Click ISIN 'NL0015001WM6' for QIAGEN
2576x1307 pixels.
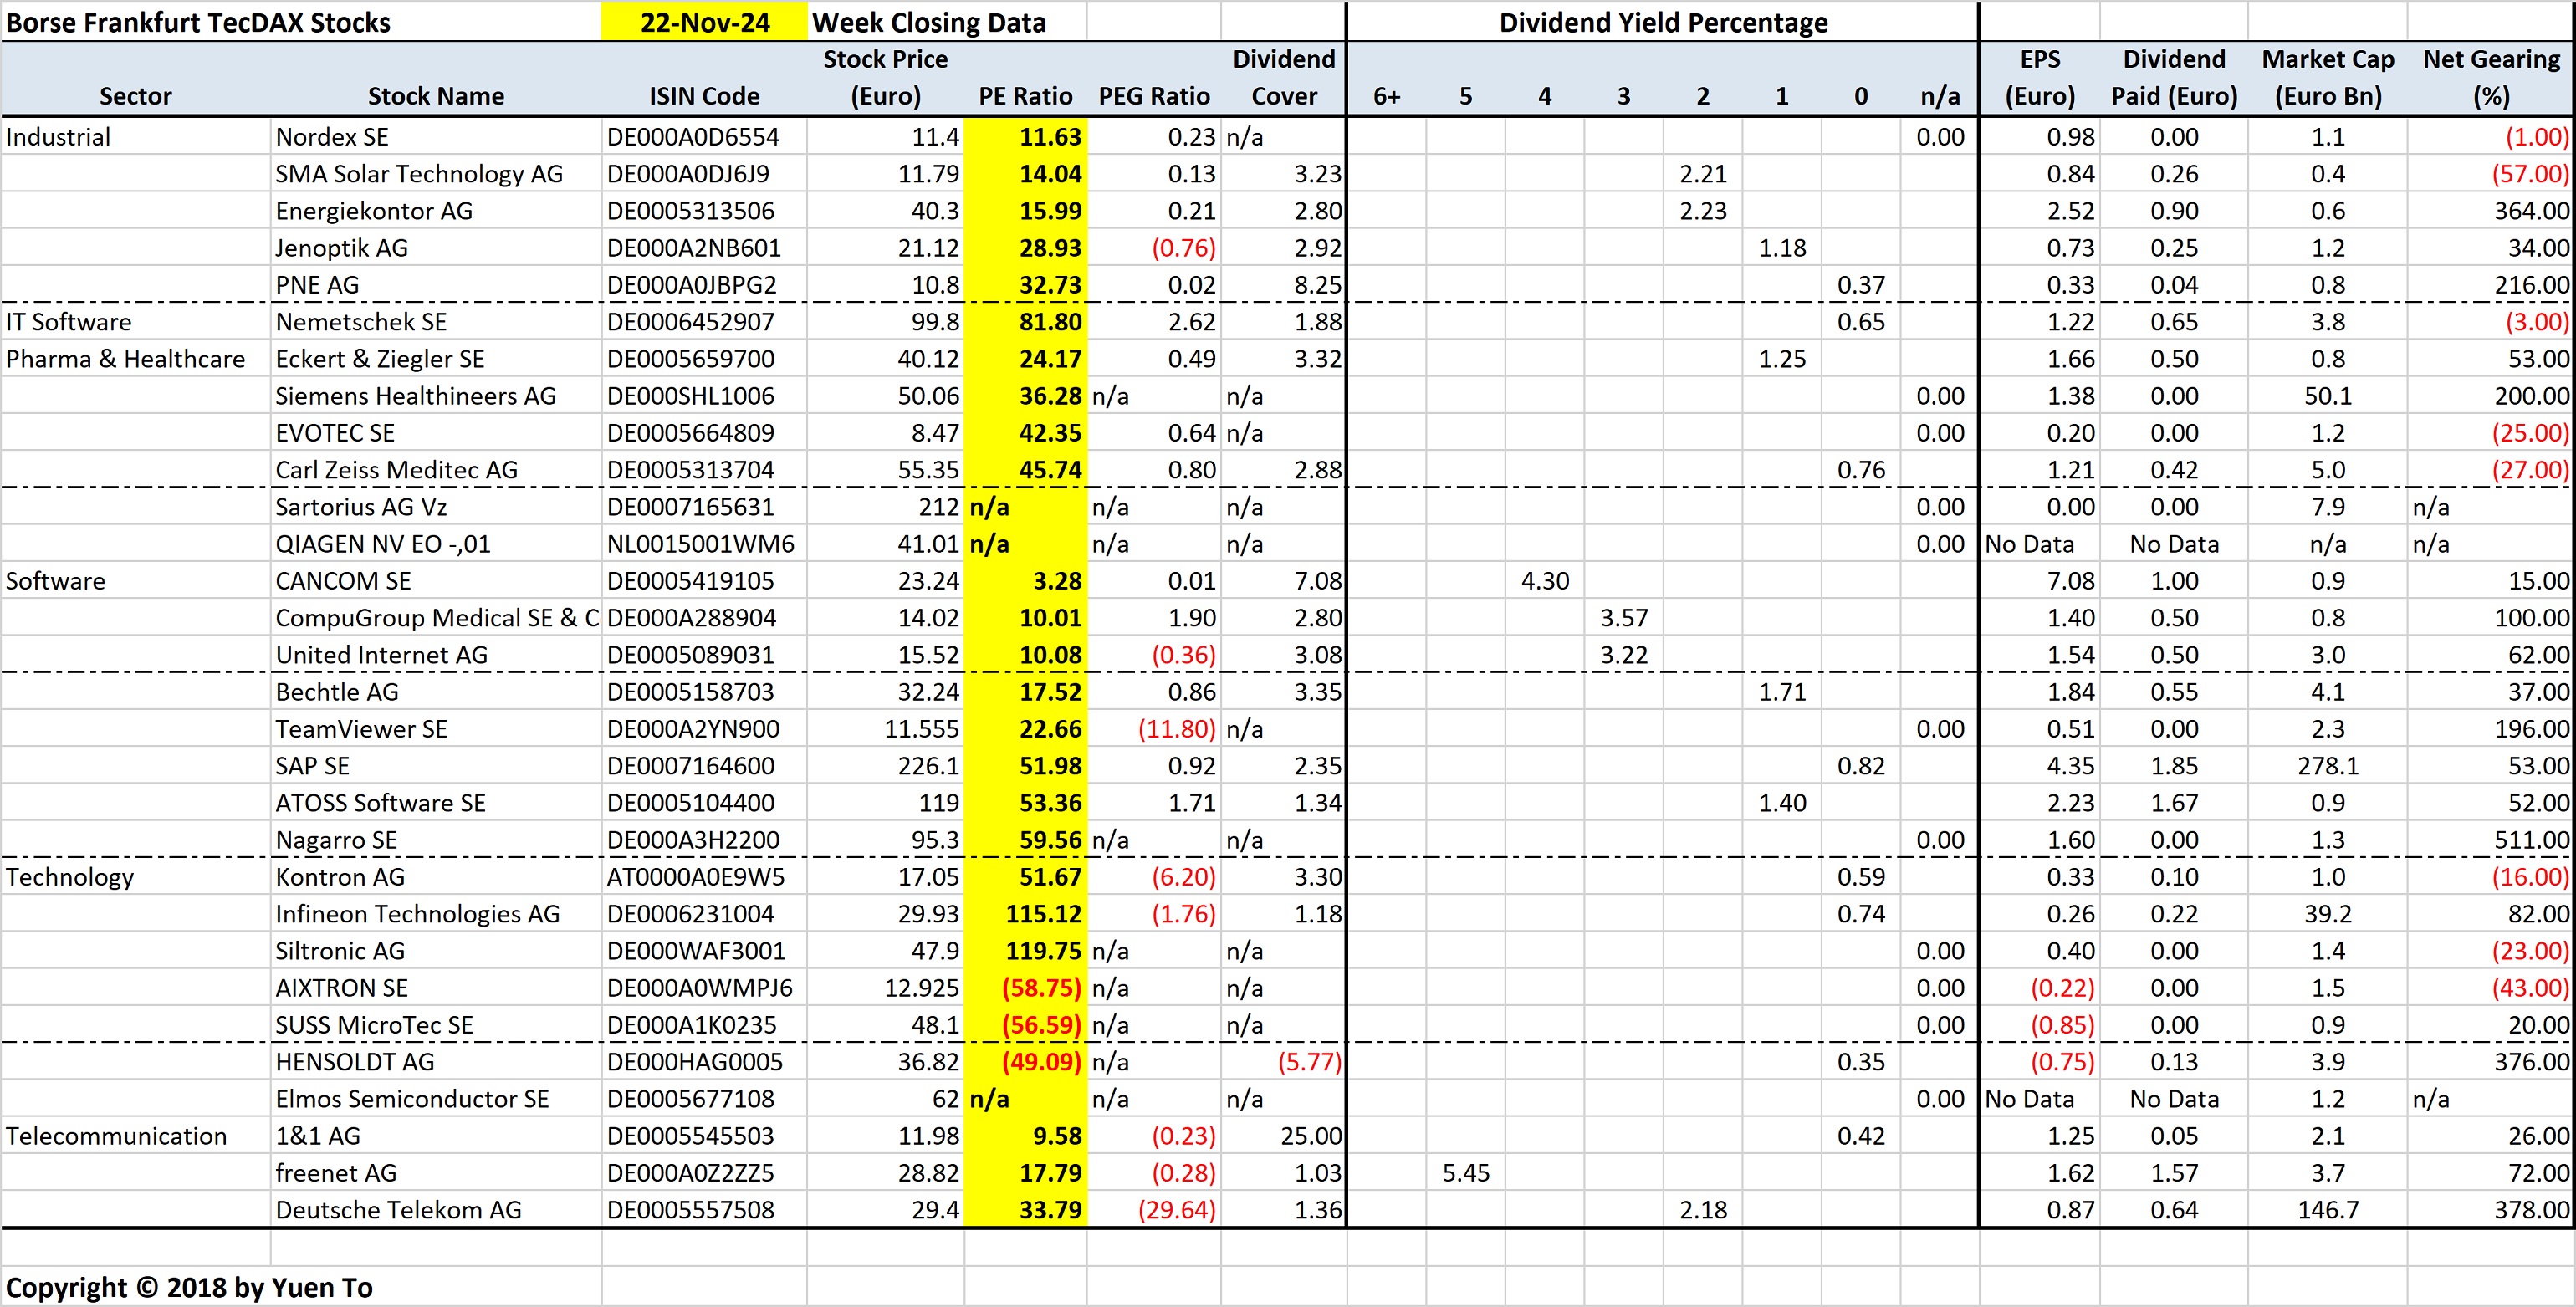(x=700, y=544)
